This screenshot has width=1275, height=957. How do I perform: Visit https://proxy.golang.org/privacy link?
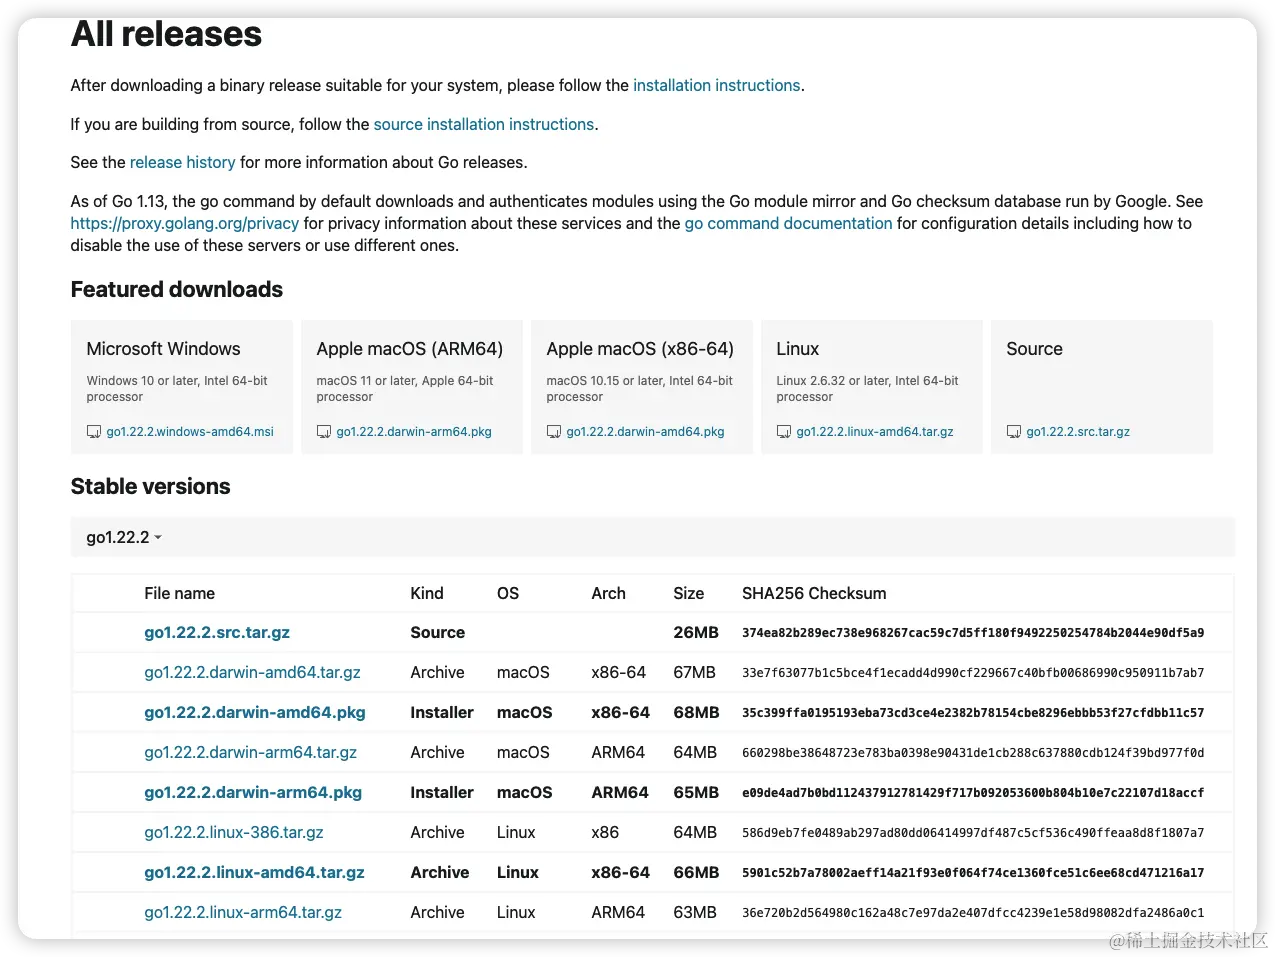click(x=185, y=223)
